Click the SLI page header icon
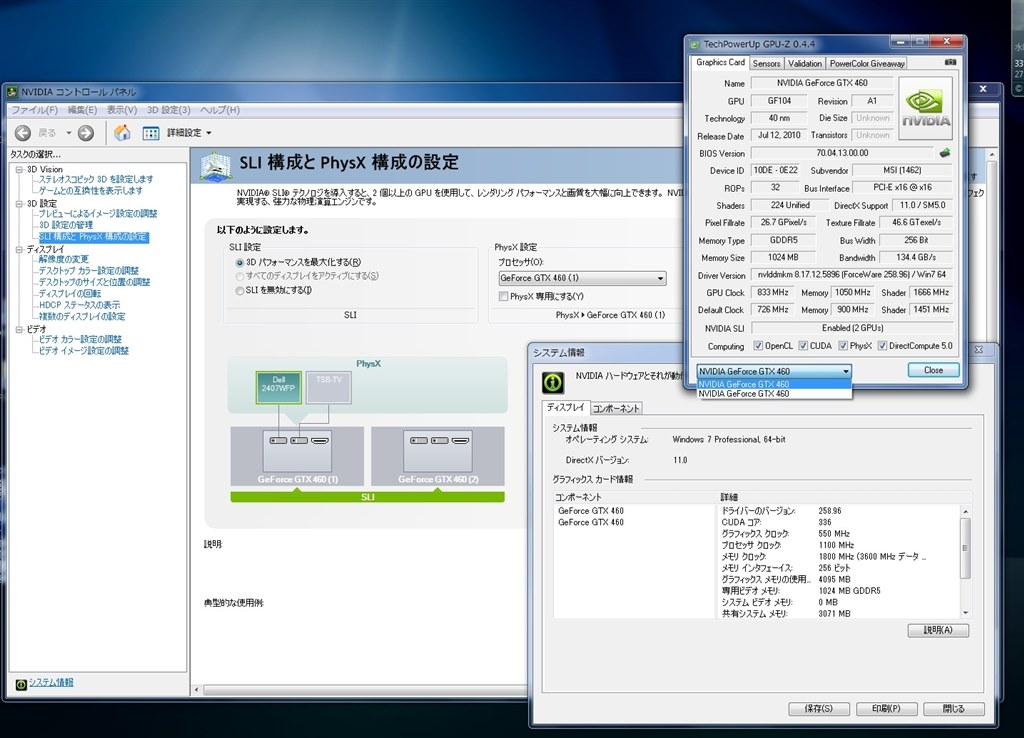This screenshot has width=1024, height=738. (x=216, y=165)
